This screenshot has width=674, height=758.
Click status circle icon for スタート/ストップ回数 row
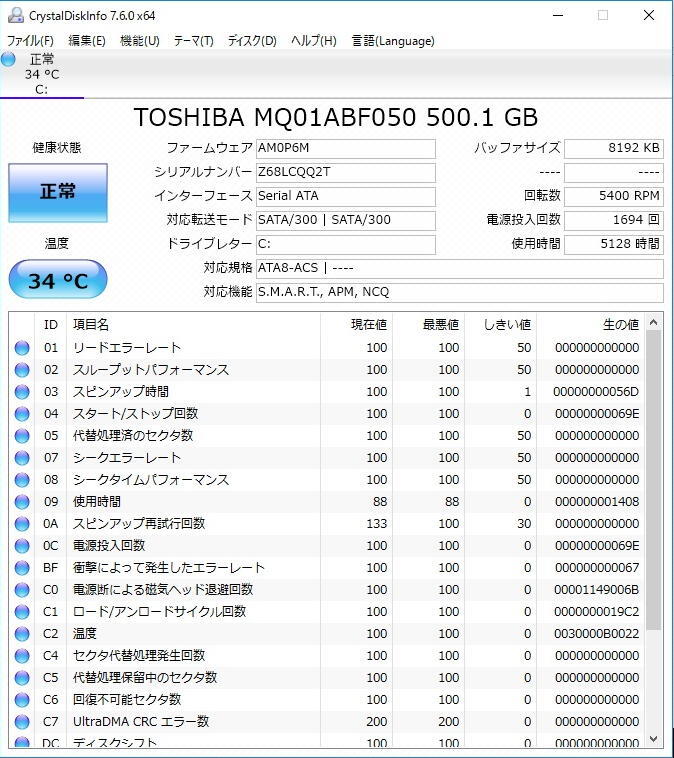tap(22, 414)
